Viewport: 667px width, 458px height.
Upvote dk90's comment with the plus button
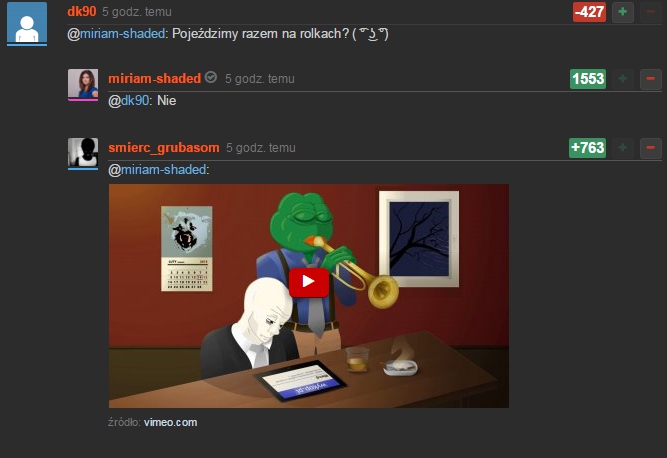623,12
